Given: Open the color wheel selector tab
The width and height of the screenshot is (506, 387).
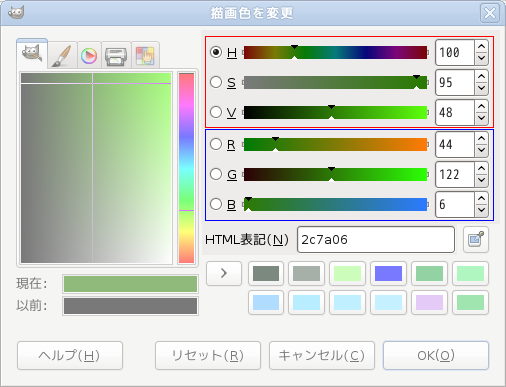Looking at the screenshot, I should point(89,55).
